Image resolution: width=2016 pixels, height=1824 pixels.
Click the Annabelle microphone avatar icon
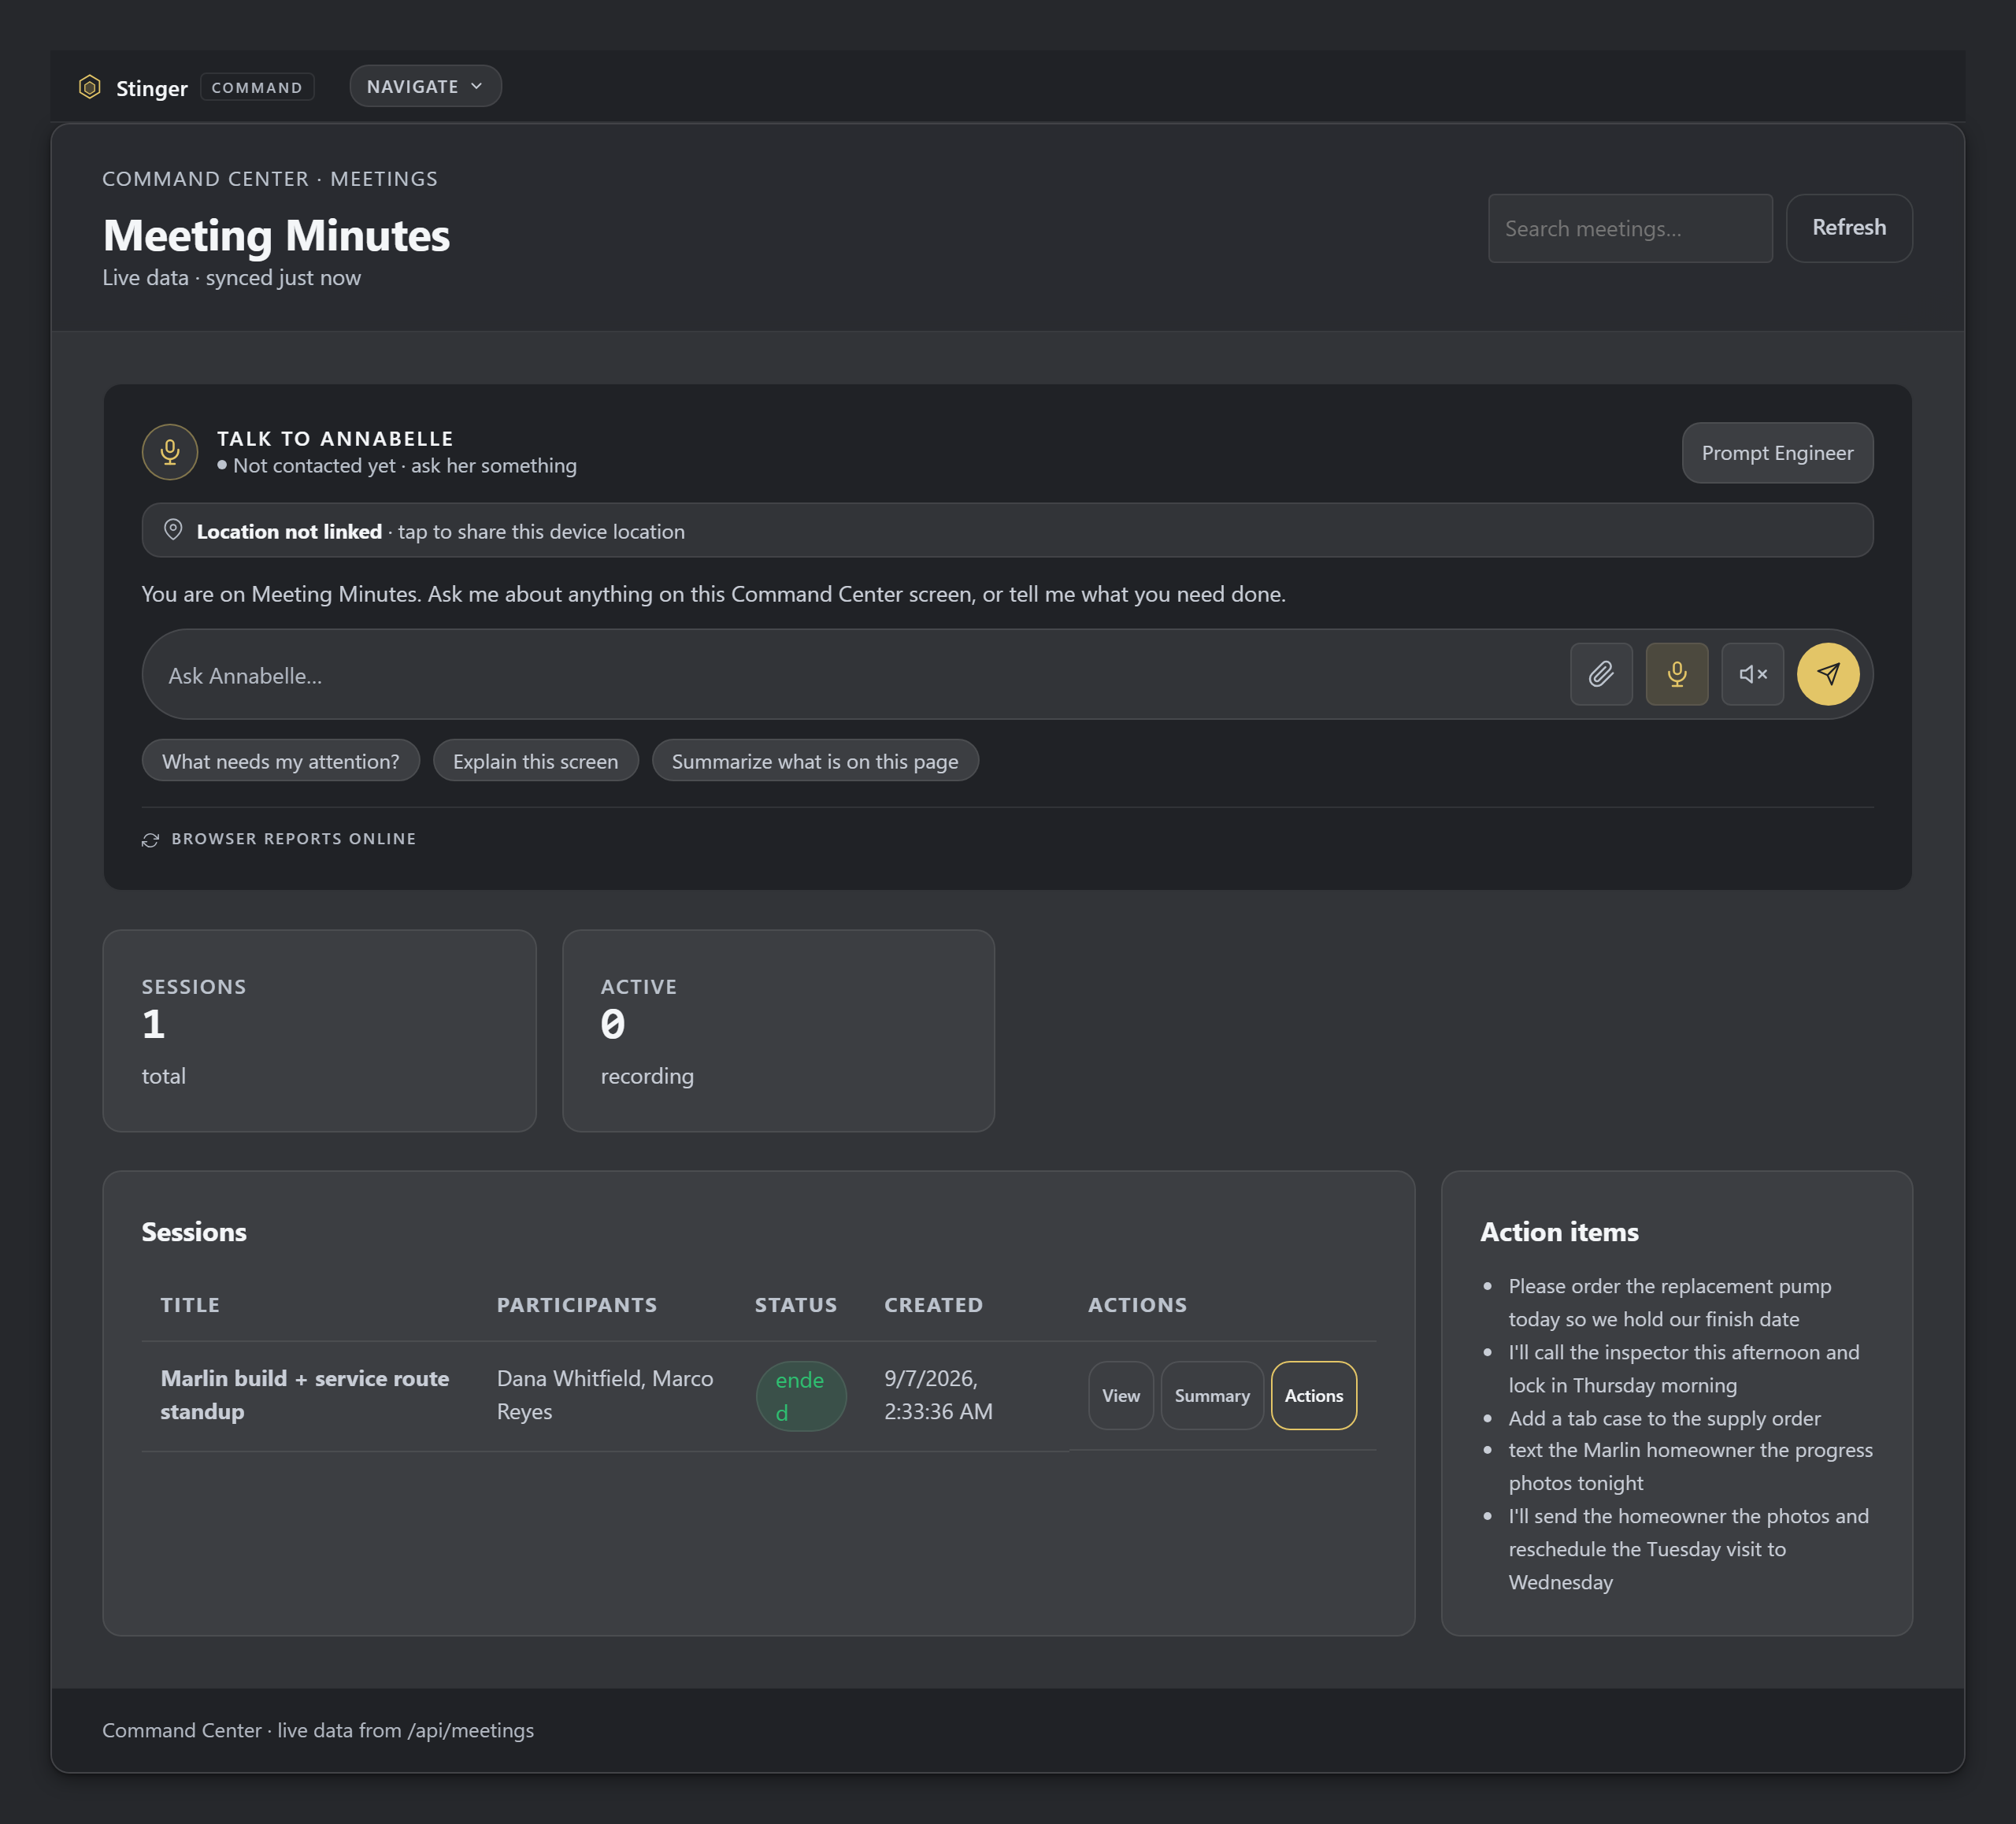tap(170, 452)
